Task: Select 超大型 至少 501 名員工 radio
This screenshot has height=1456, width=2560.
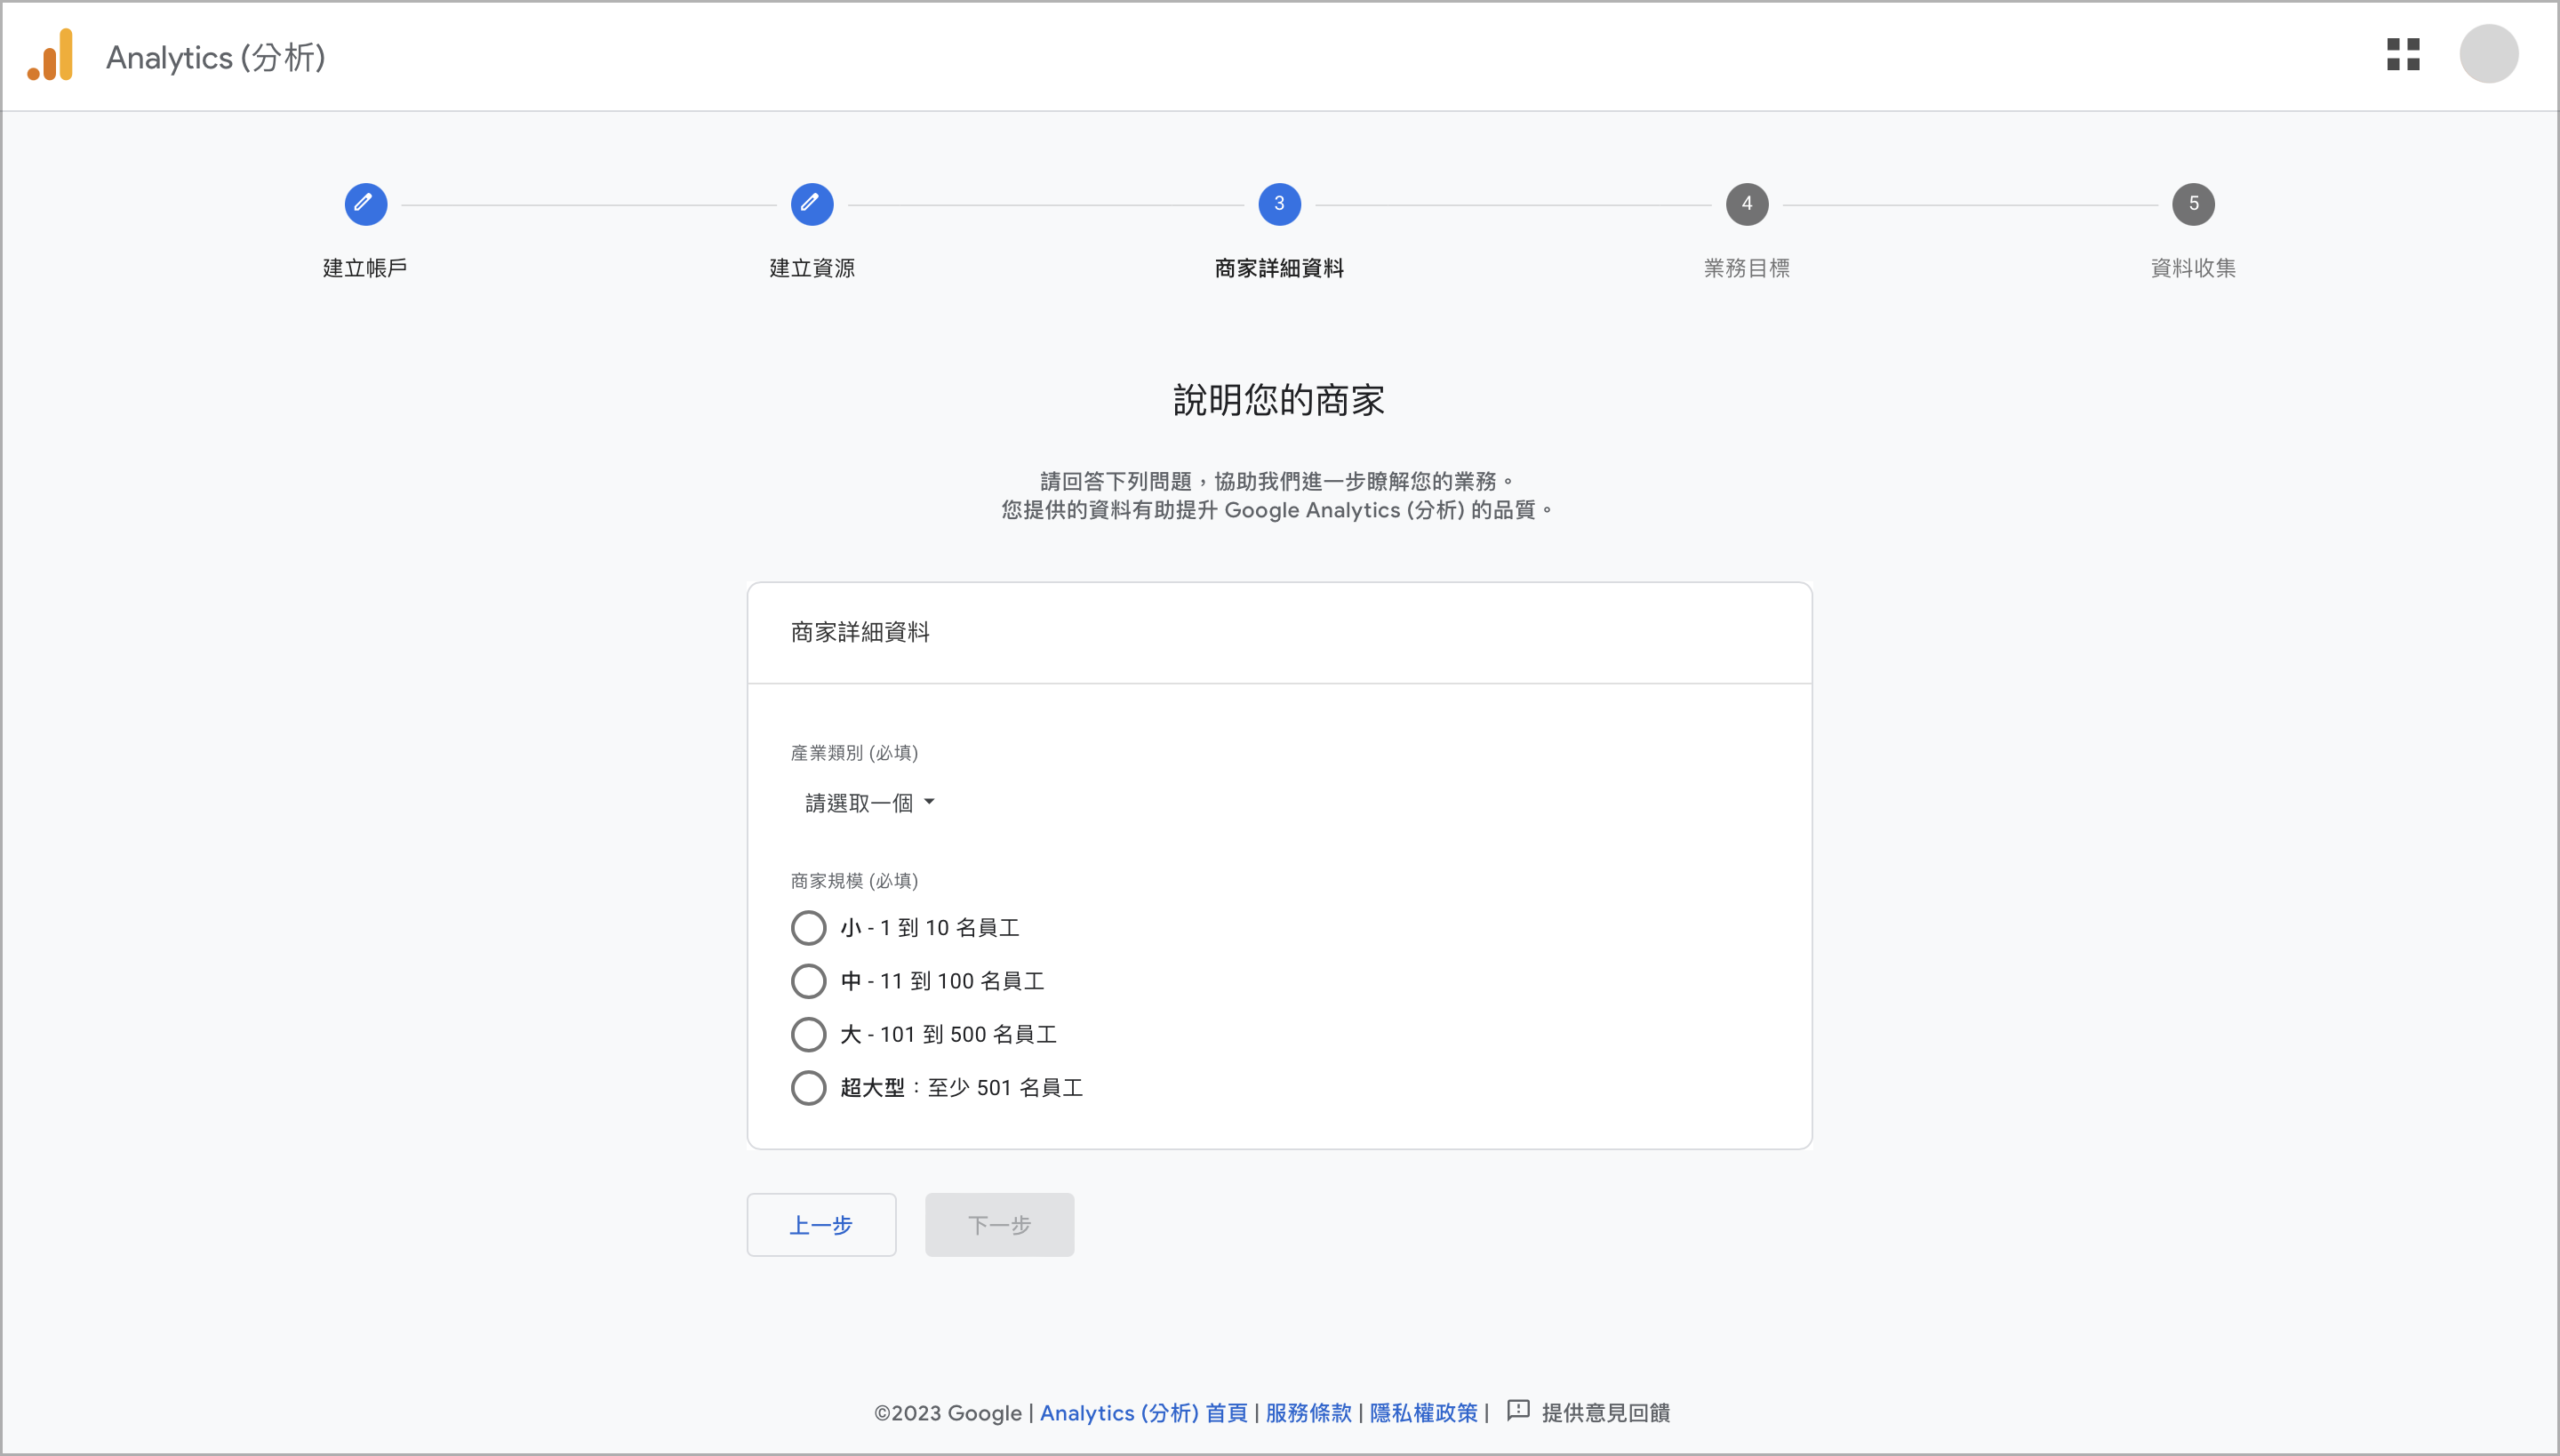Action: point(808,1087)
